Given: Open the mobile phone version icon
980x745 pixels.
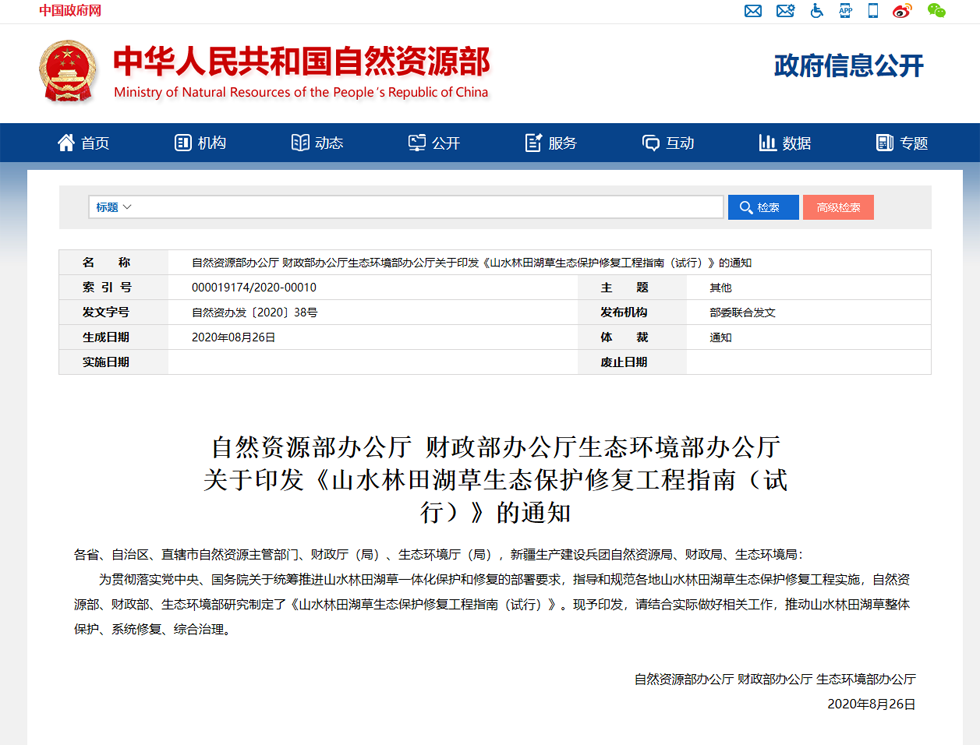Looking at the screenshot, I should pos(873,11).
